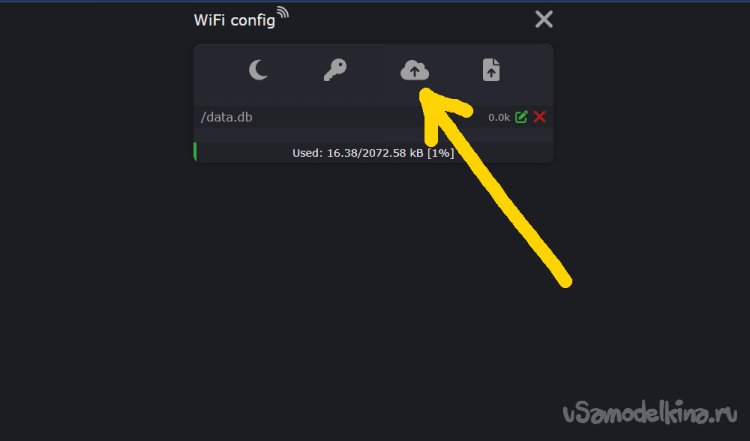Open the key credentials icon
Screen dimensions: 750x441
pyautogui.click(x=335, y=70)
